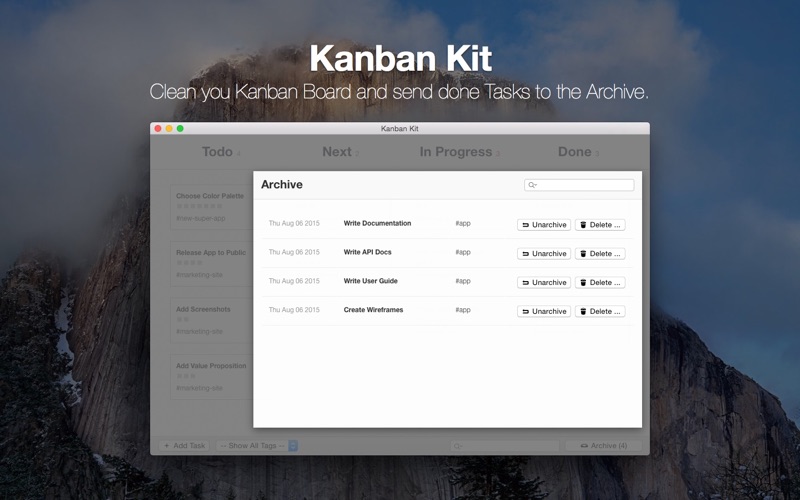Delete the Write API Docs task
The height and width of the screenshot is (500, 800).
tap(600, 254)
